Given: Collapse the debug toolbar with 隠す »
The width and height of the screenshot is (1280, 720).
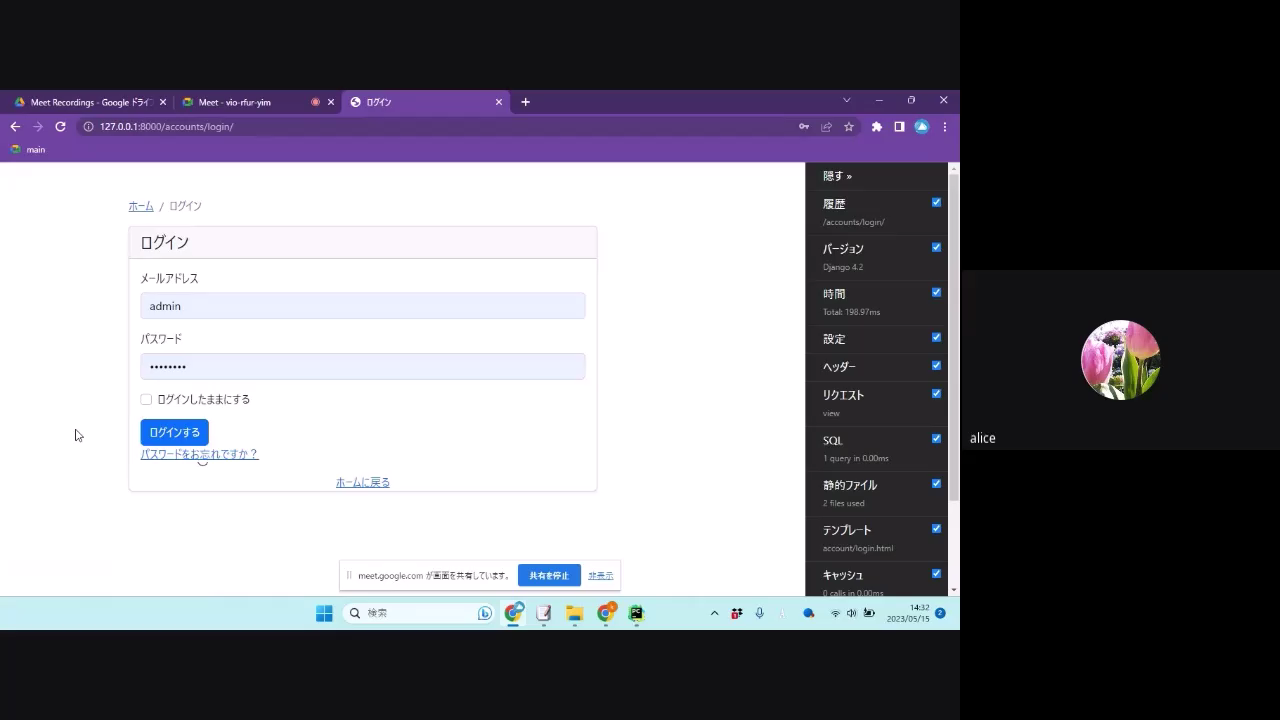Looking at the screenshot, I should pos(837,176).
